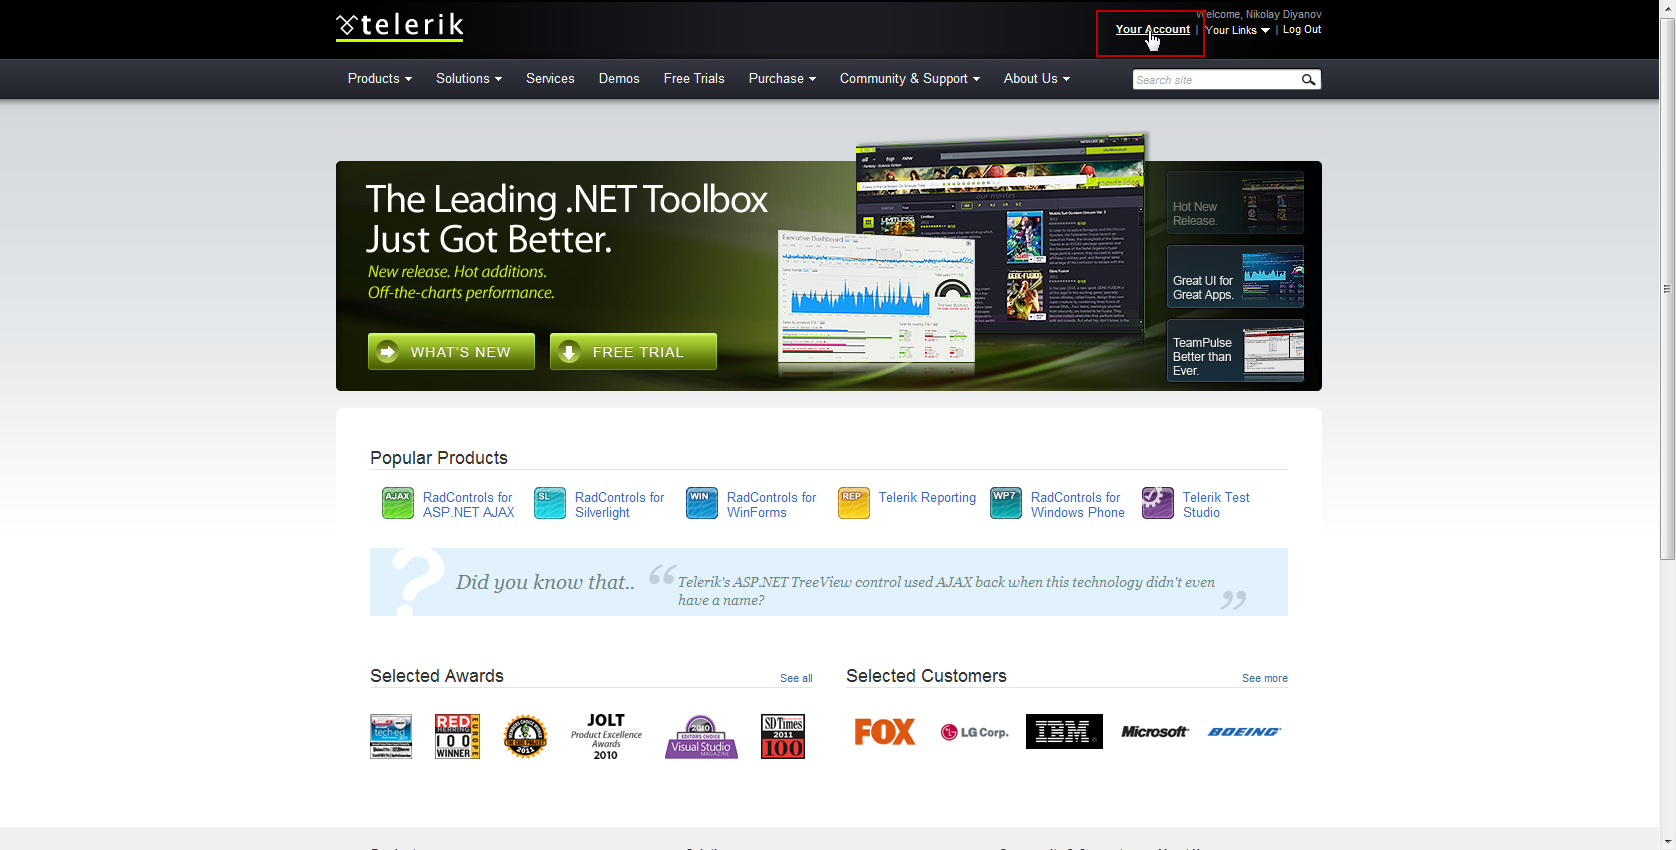Open the Purchase dropdown
The image size is (1676, 850).
click(x=782, y=79)
